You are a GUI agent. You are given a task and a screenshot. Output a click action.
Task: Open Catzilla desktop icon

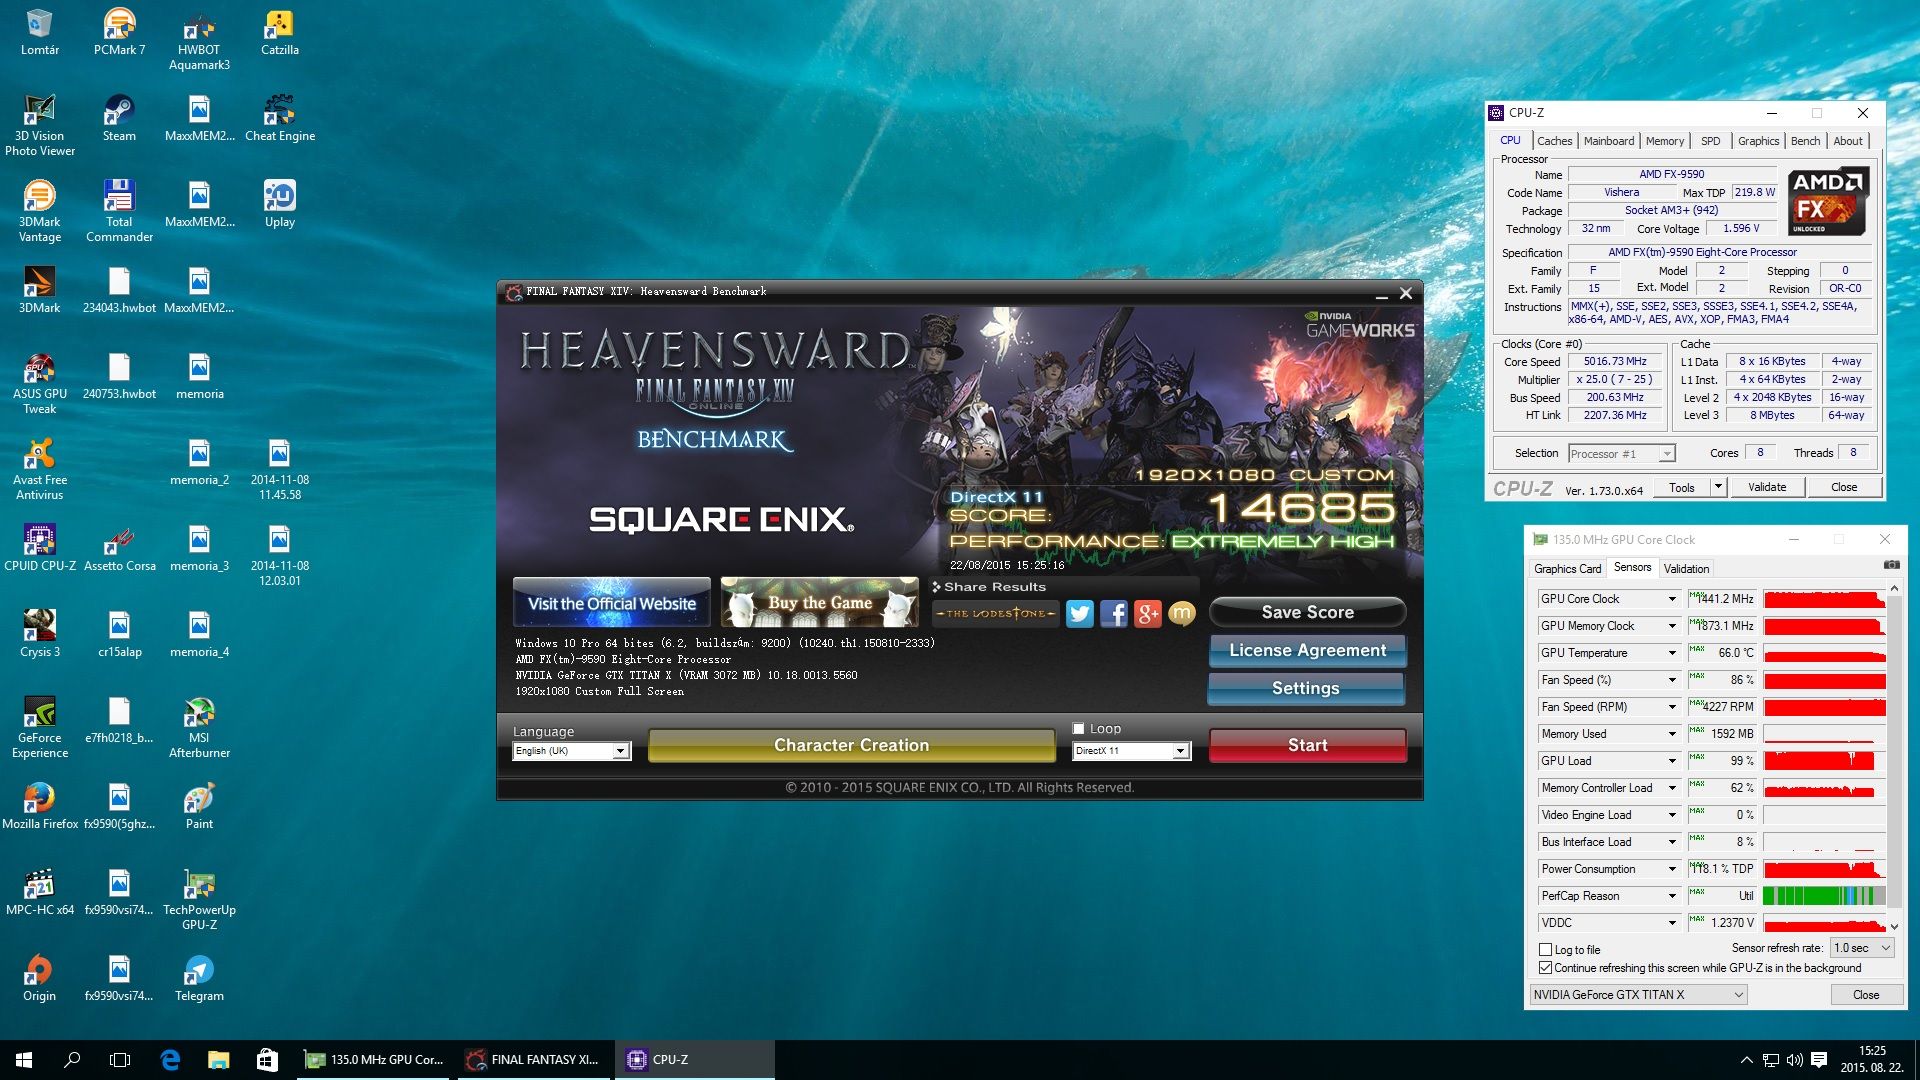279,32
